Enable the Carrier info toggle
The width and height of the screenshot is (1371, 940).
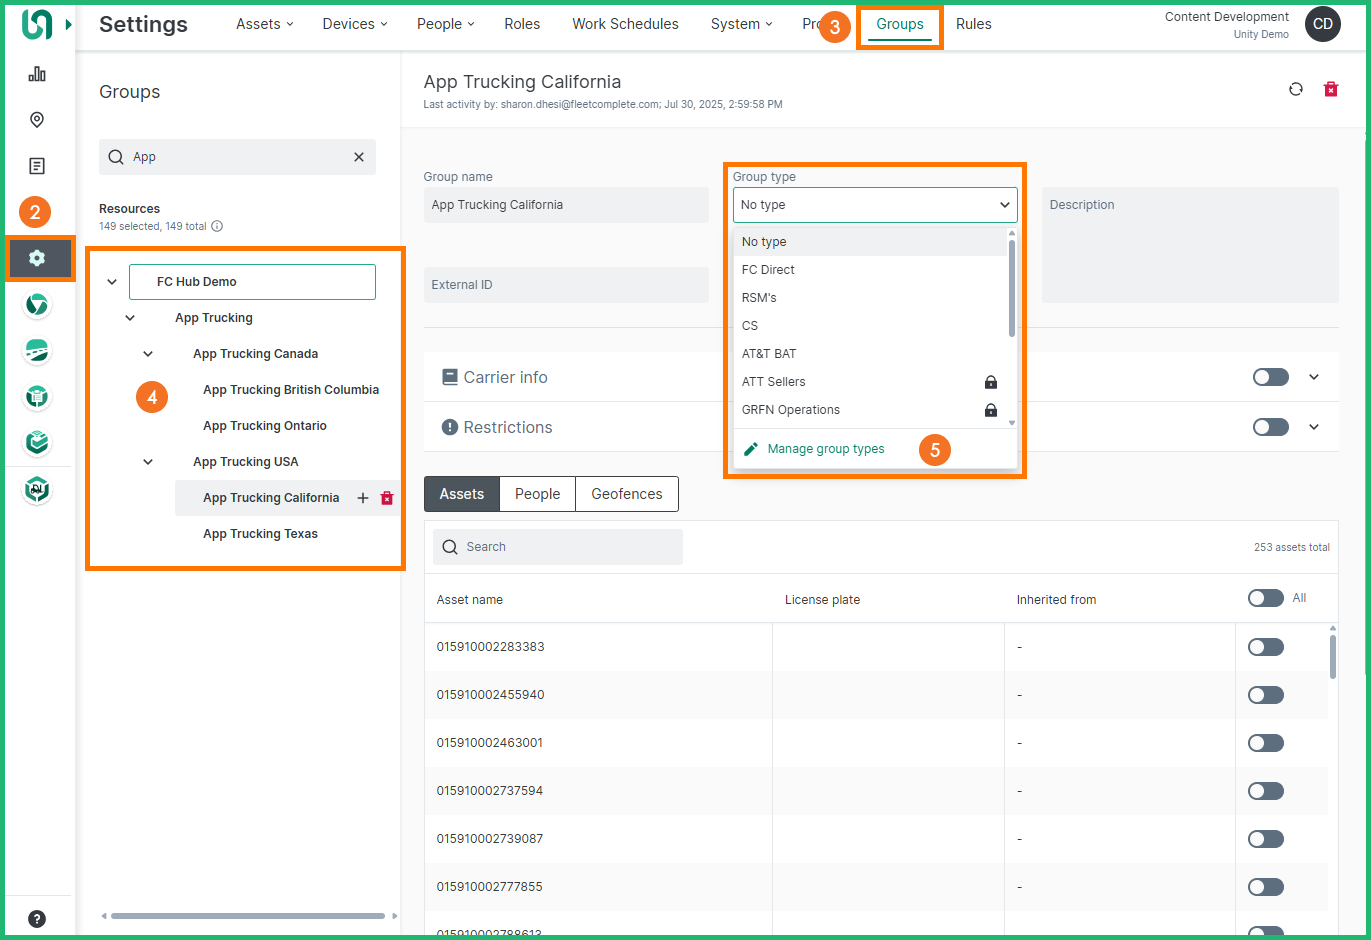[x=1270, y=377]
